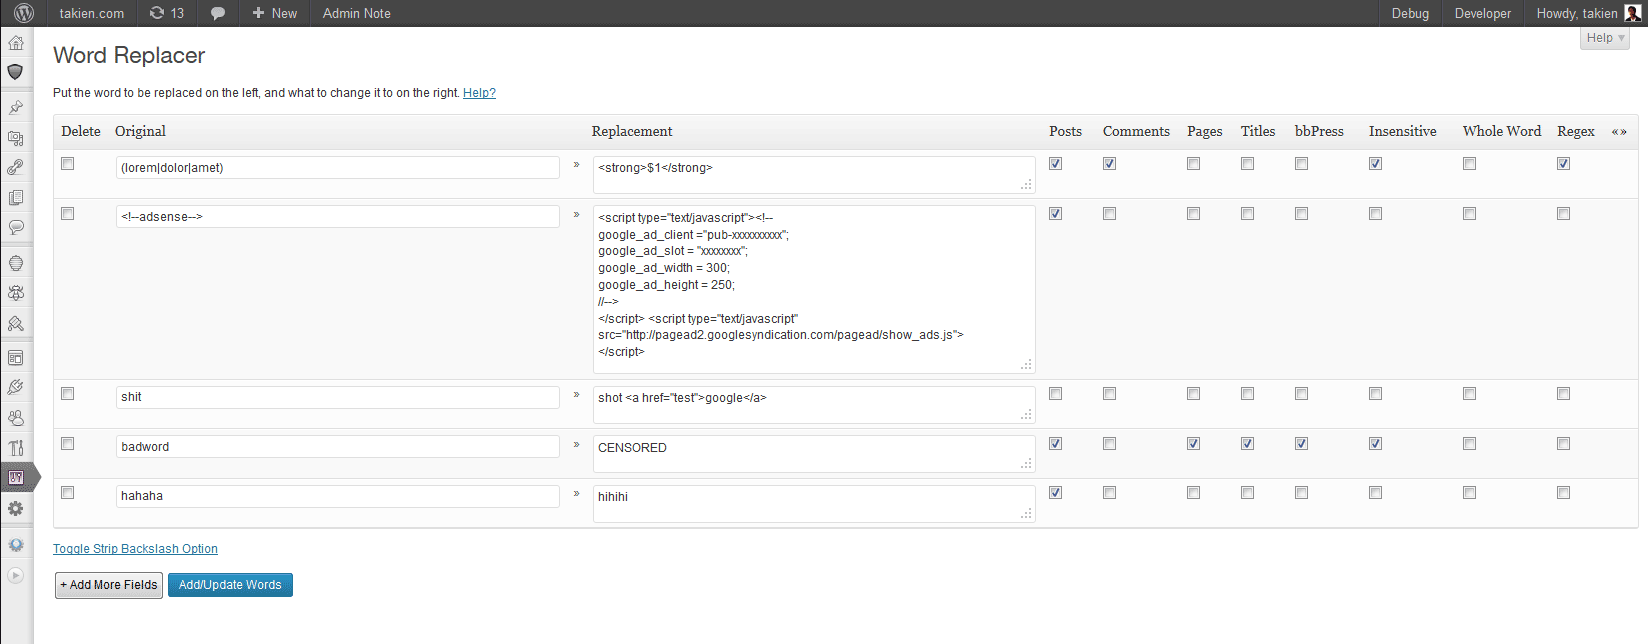Open the shield security menu in sidebar
The image size is (1648, 644).
[x=16, y=72]
